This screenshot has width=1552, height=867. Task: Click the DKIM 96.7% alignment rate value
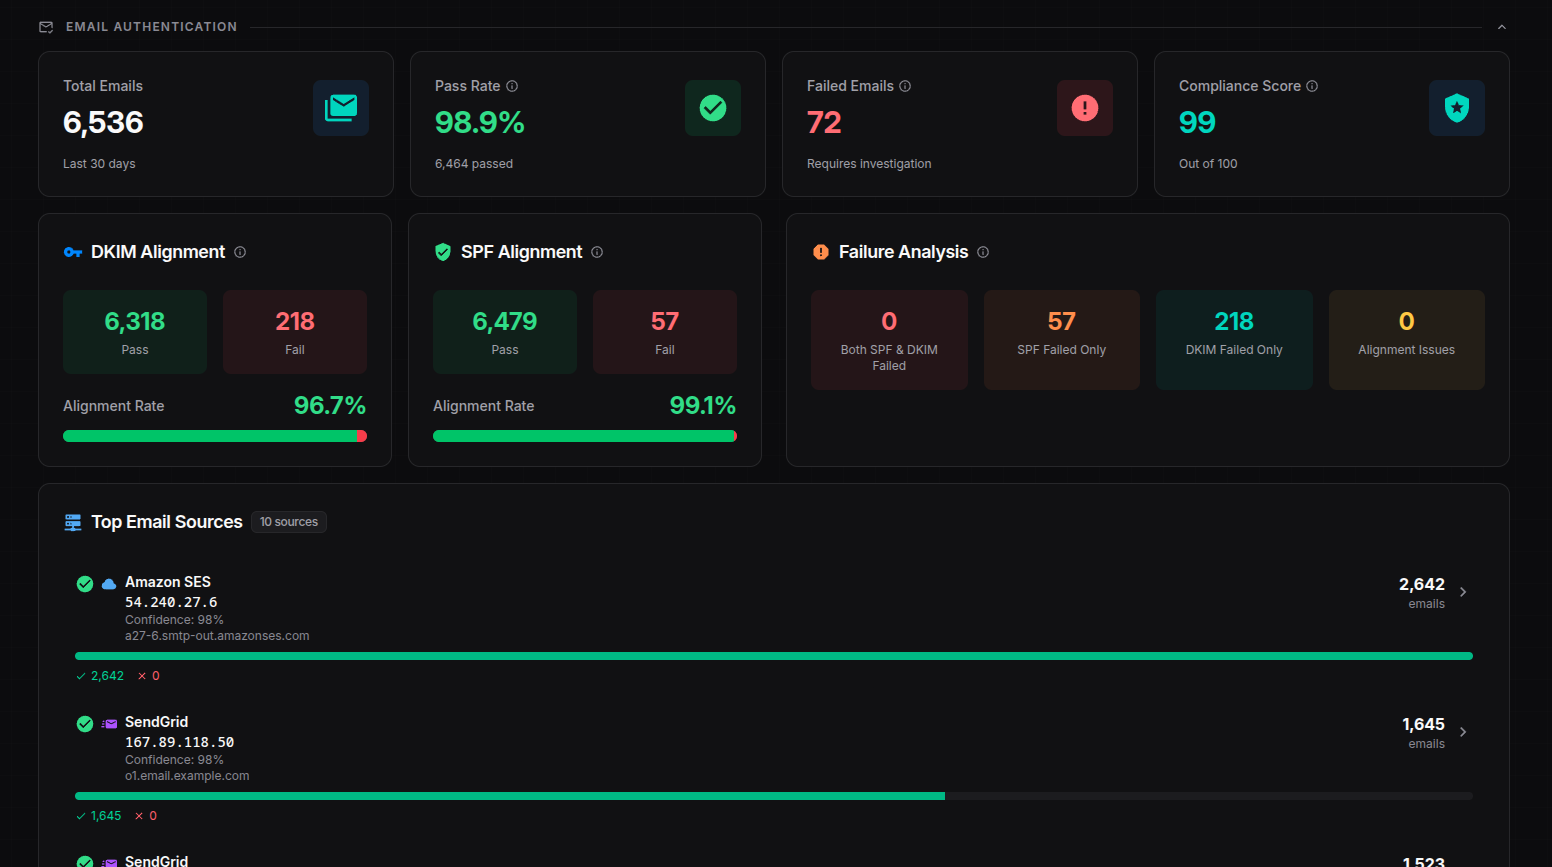(x=329, y=405)
